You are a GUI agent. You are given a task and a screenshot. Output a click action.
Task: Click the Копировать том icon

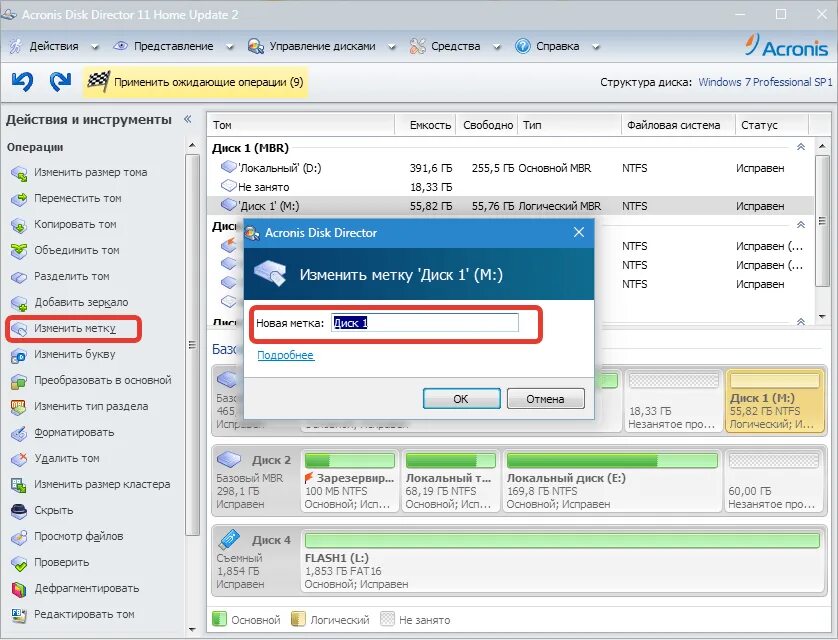19,225
